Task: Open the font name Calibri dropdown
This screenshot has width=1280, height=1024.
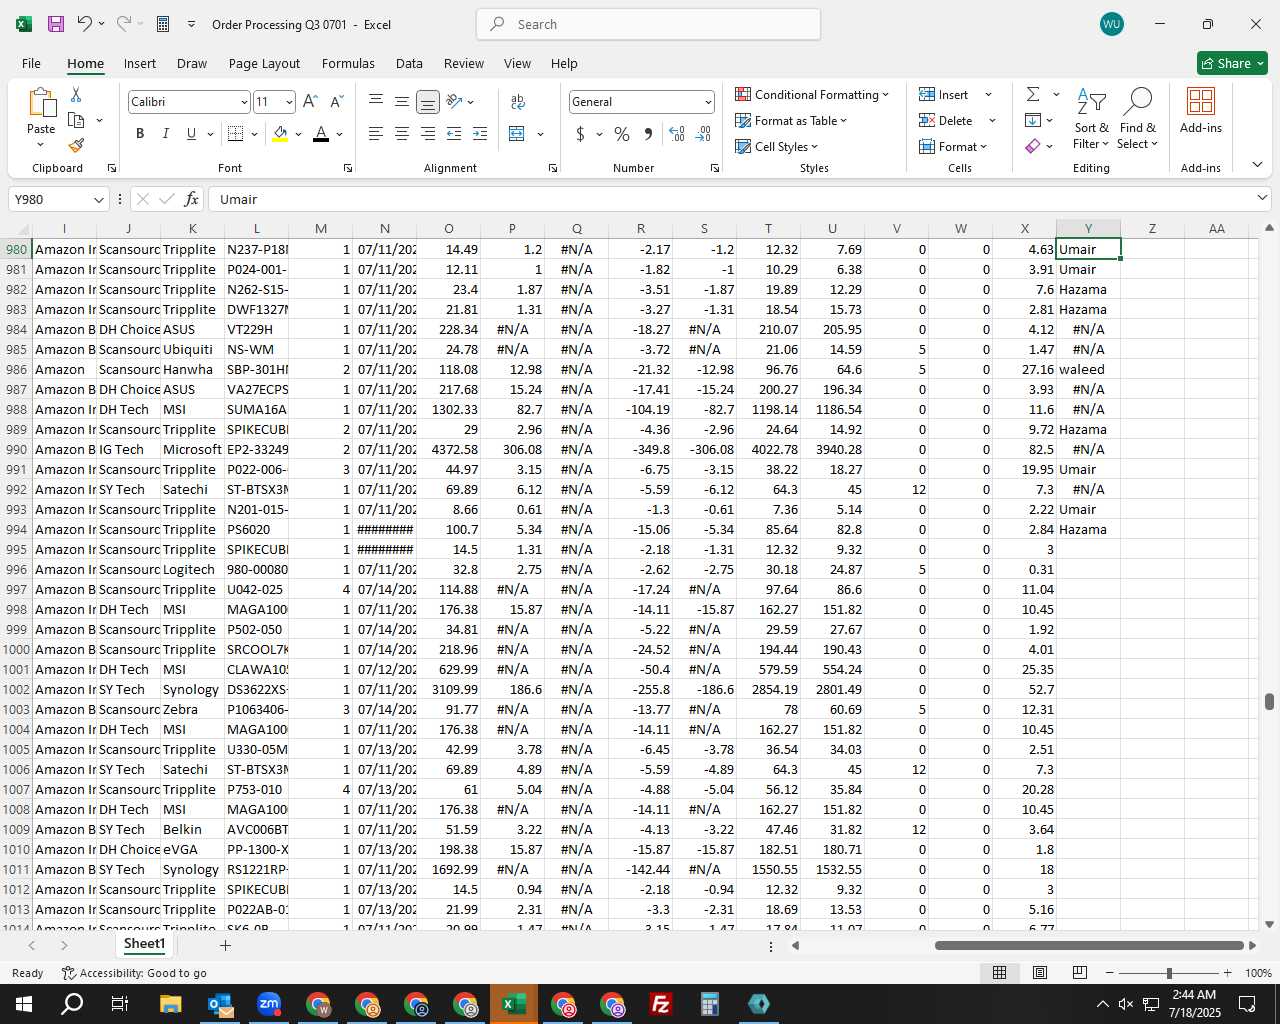Action: [244, 102]
